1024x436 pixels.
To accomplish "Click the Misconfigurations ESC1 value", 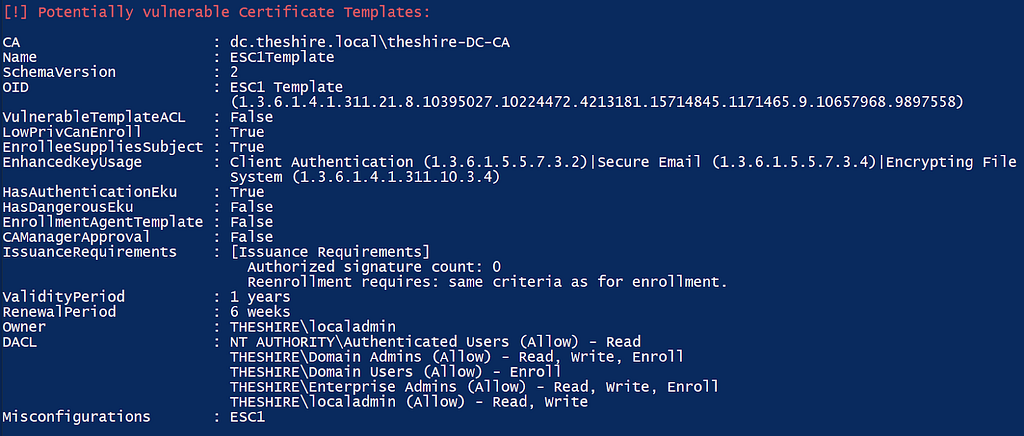I will pyautogui.click(x=248, y=416).
